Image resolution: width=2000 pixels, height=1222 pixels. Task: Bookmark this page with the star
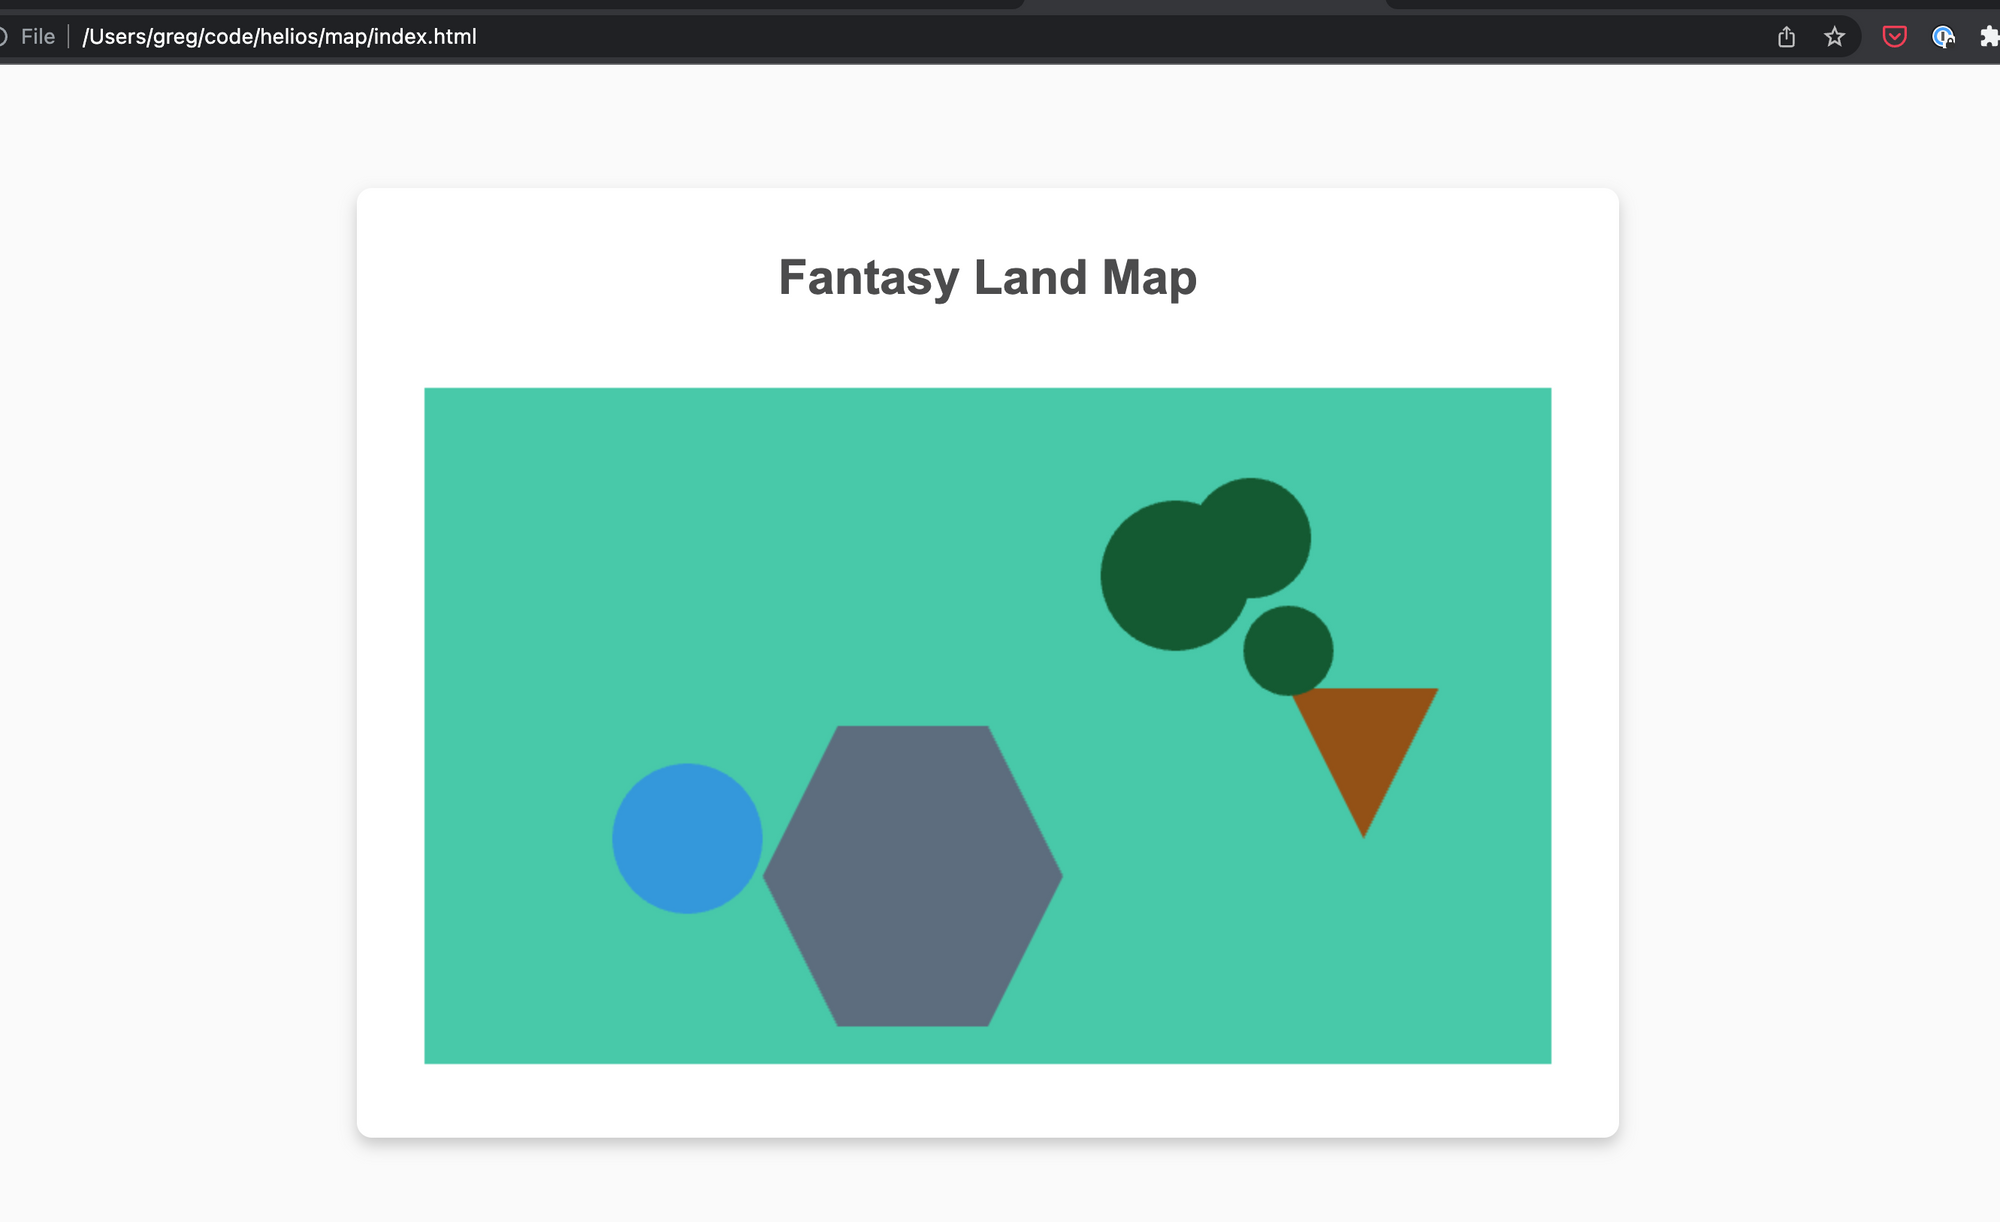tap(1834, 37)
